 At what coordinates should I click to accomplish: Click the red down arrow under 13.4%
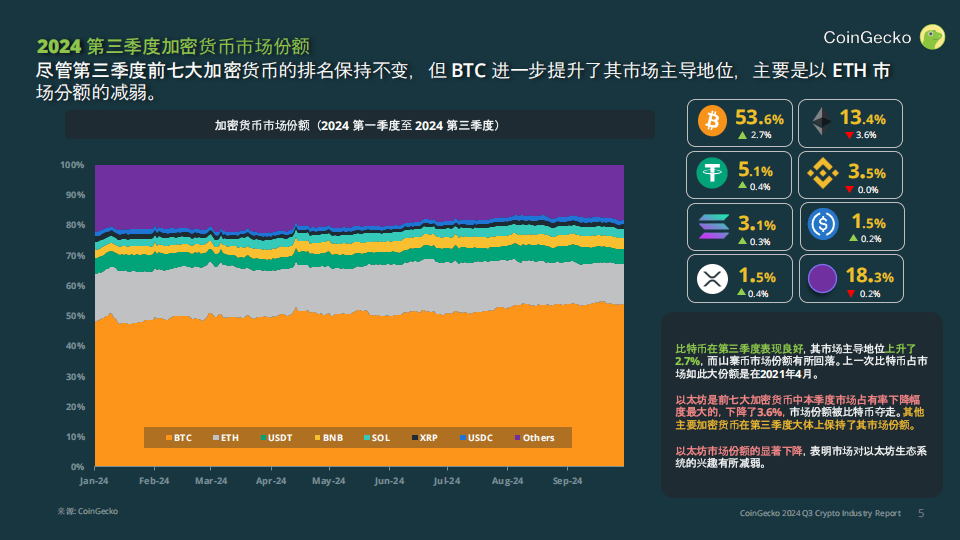tap(848, 135)
